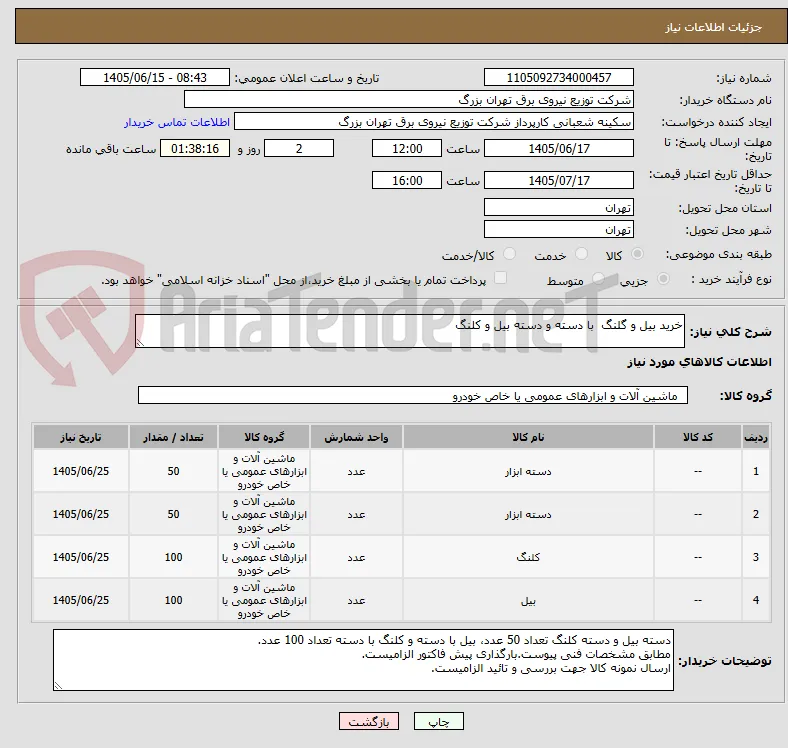Select the کالا/خدمت radio button
The image size is (788, 748).
510,254
